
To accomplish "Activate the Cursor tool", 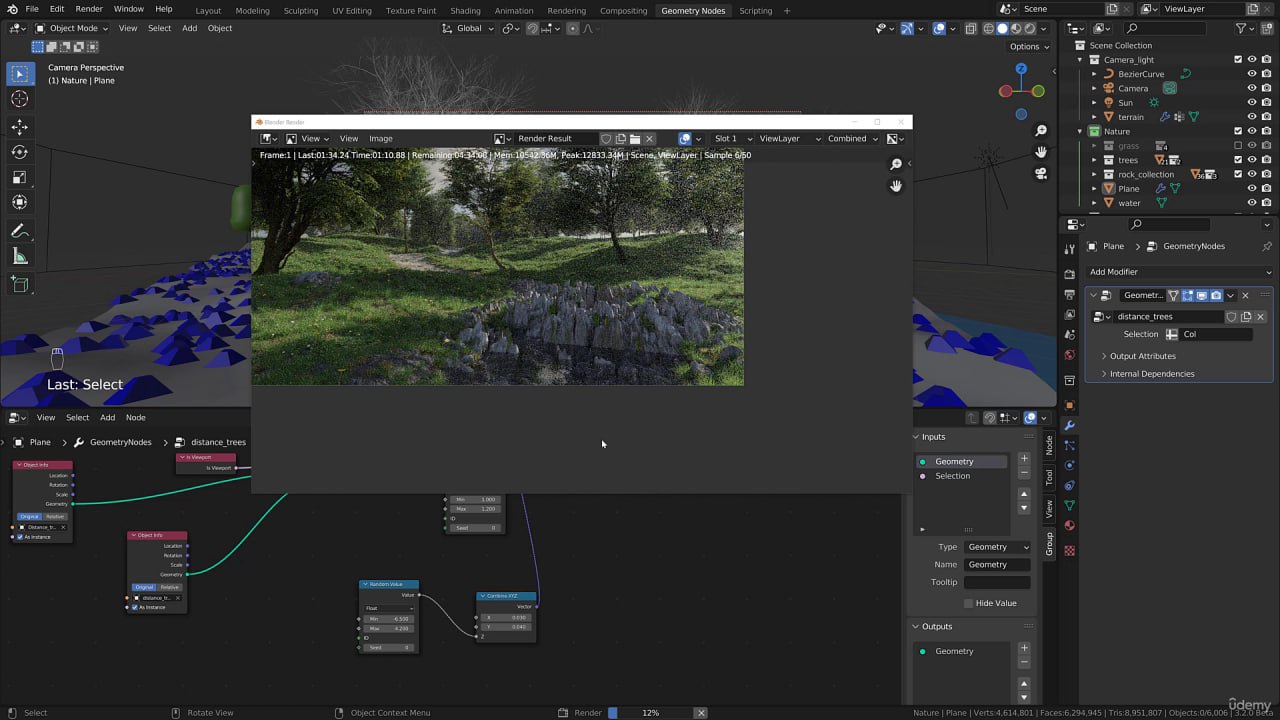I will point(19,99).
